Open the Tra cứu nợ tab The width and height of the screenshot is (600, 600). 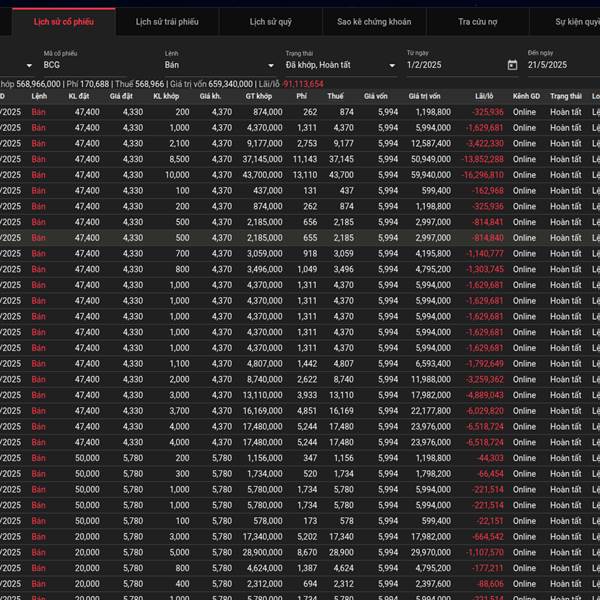[478, 22]
